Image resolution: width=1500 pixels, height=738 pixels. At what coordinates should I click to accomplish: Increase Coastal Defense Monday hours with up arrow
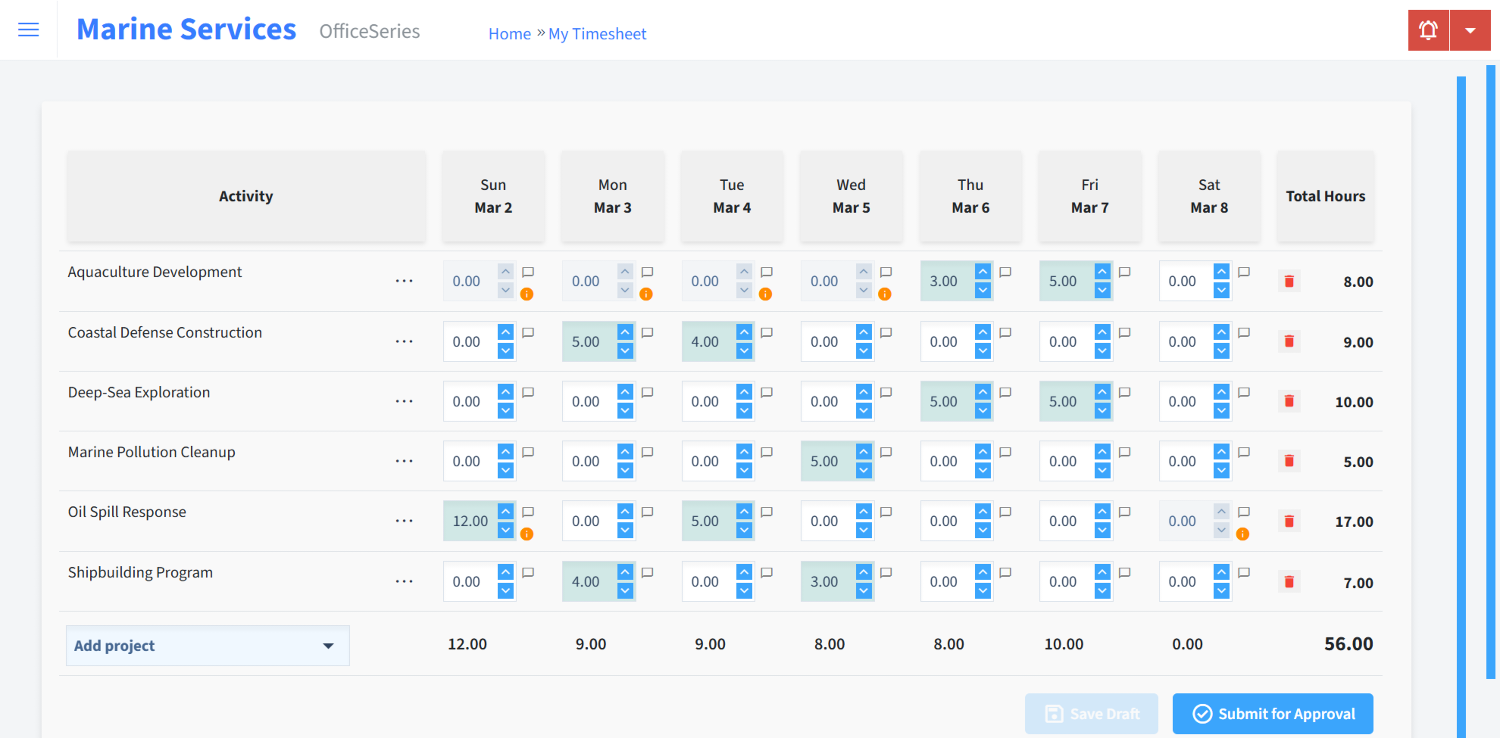tap(625, 333)
